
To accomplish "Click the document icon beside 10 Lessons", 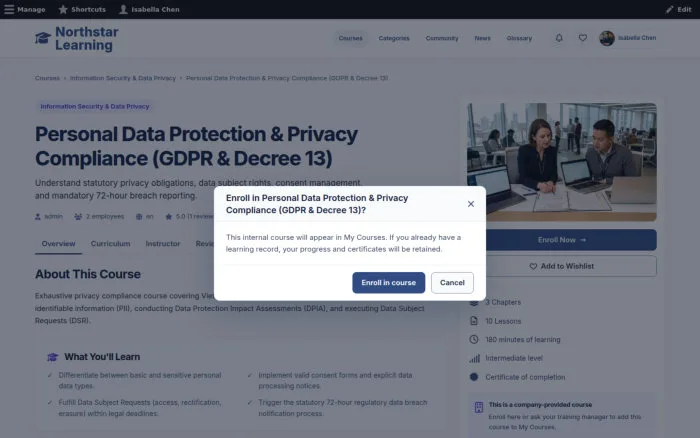I will coord(474,321).
